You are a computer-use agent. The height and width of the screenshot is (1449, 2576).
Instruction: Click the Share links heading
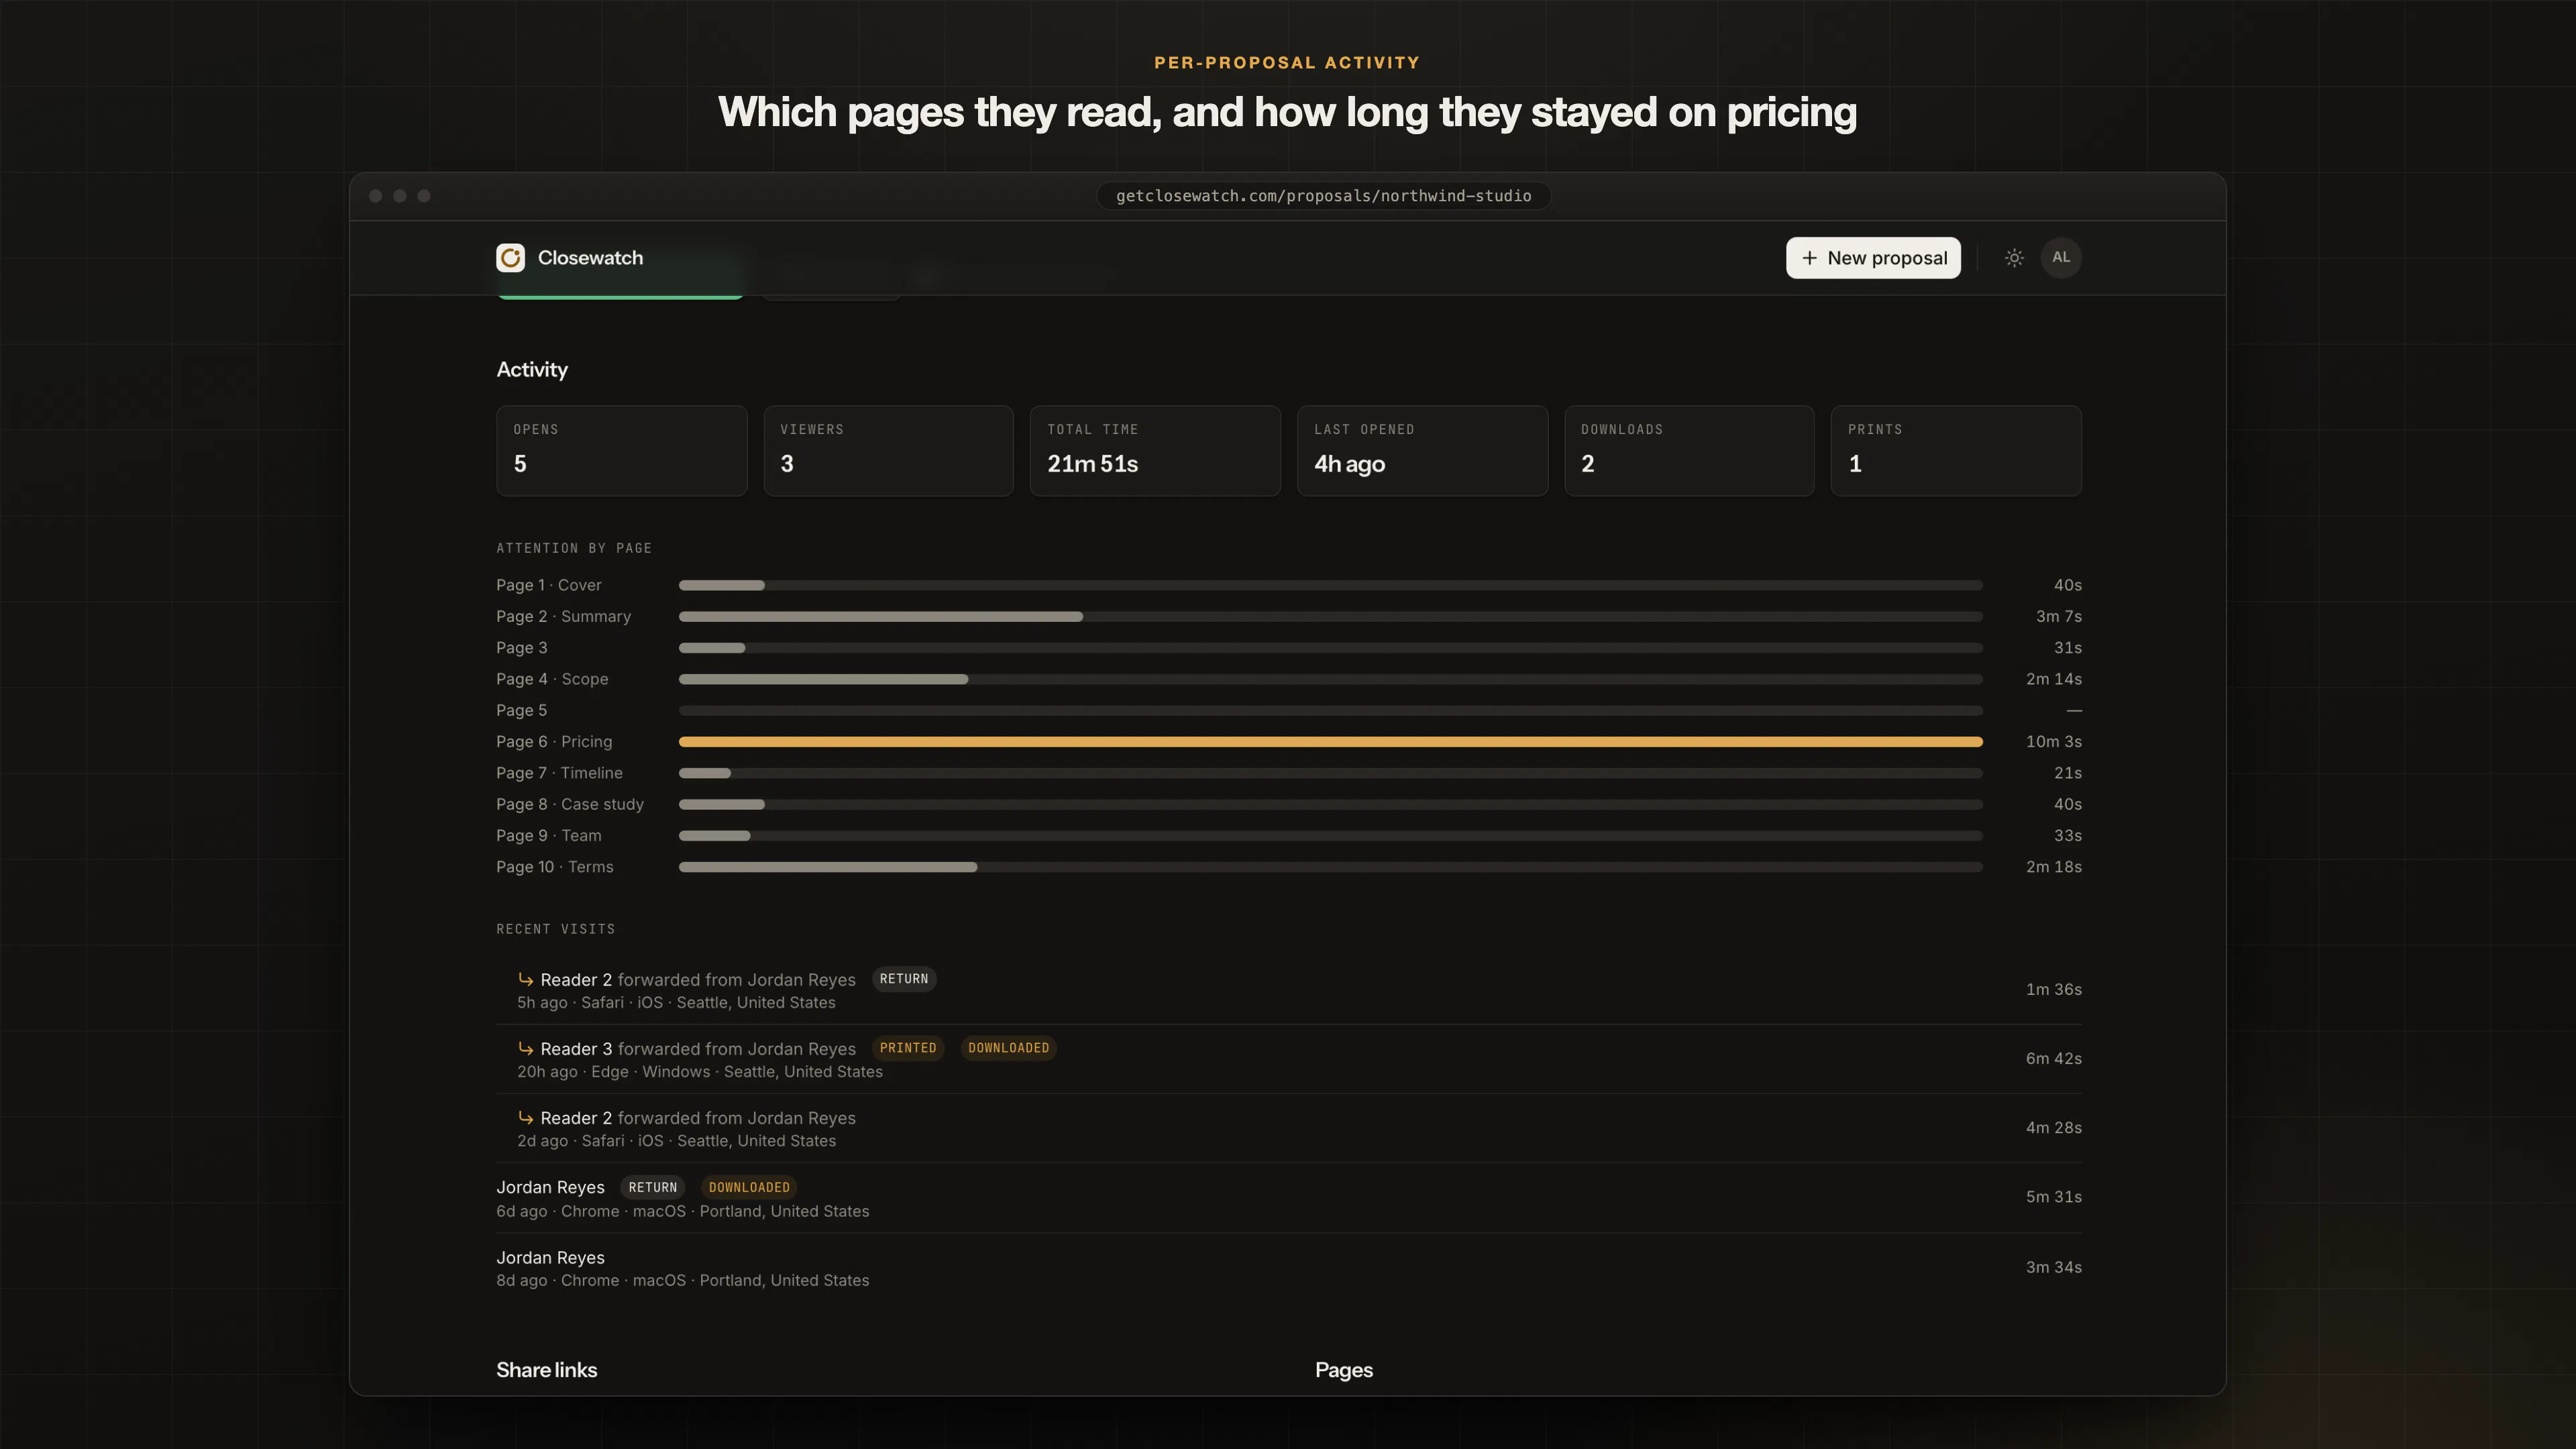(x=547, y=1370)
